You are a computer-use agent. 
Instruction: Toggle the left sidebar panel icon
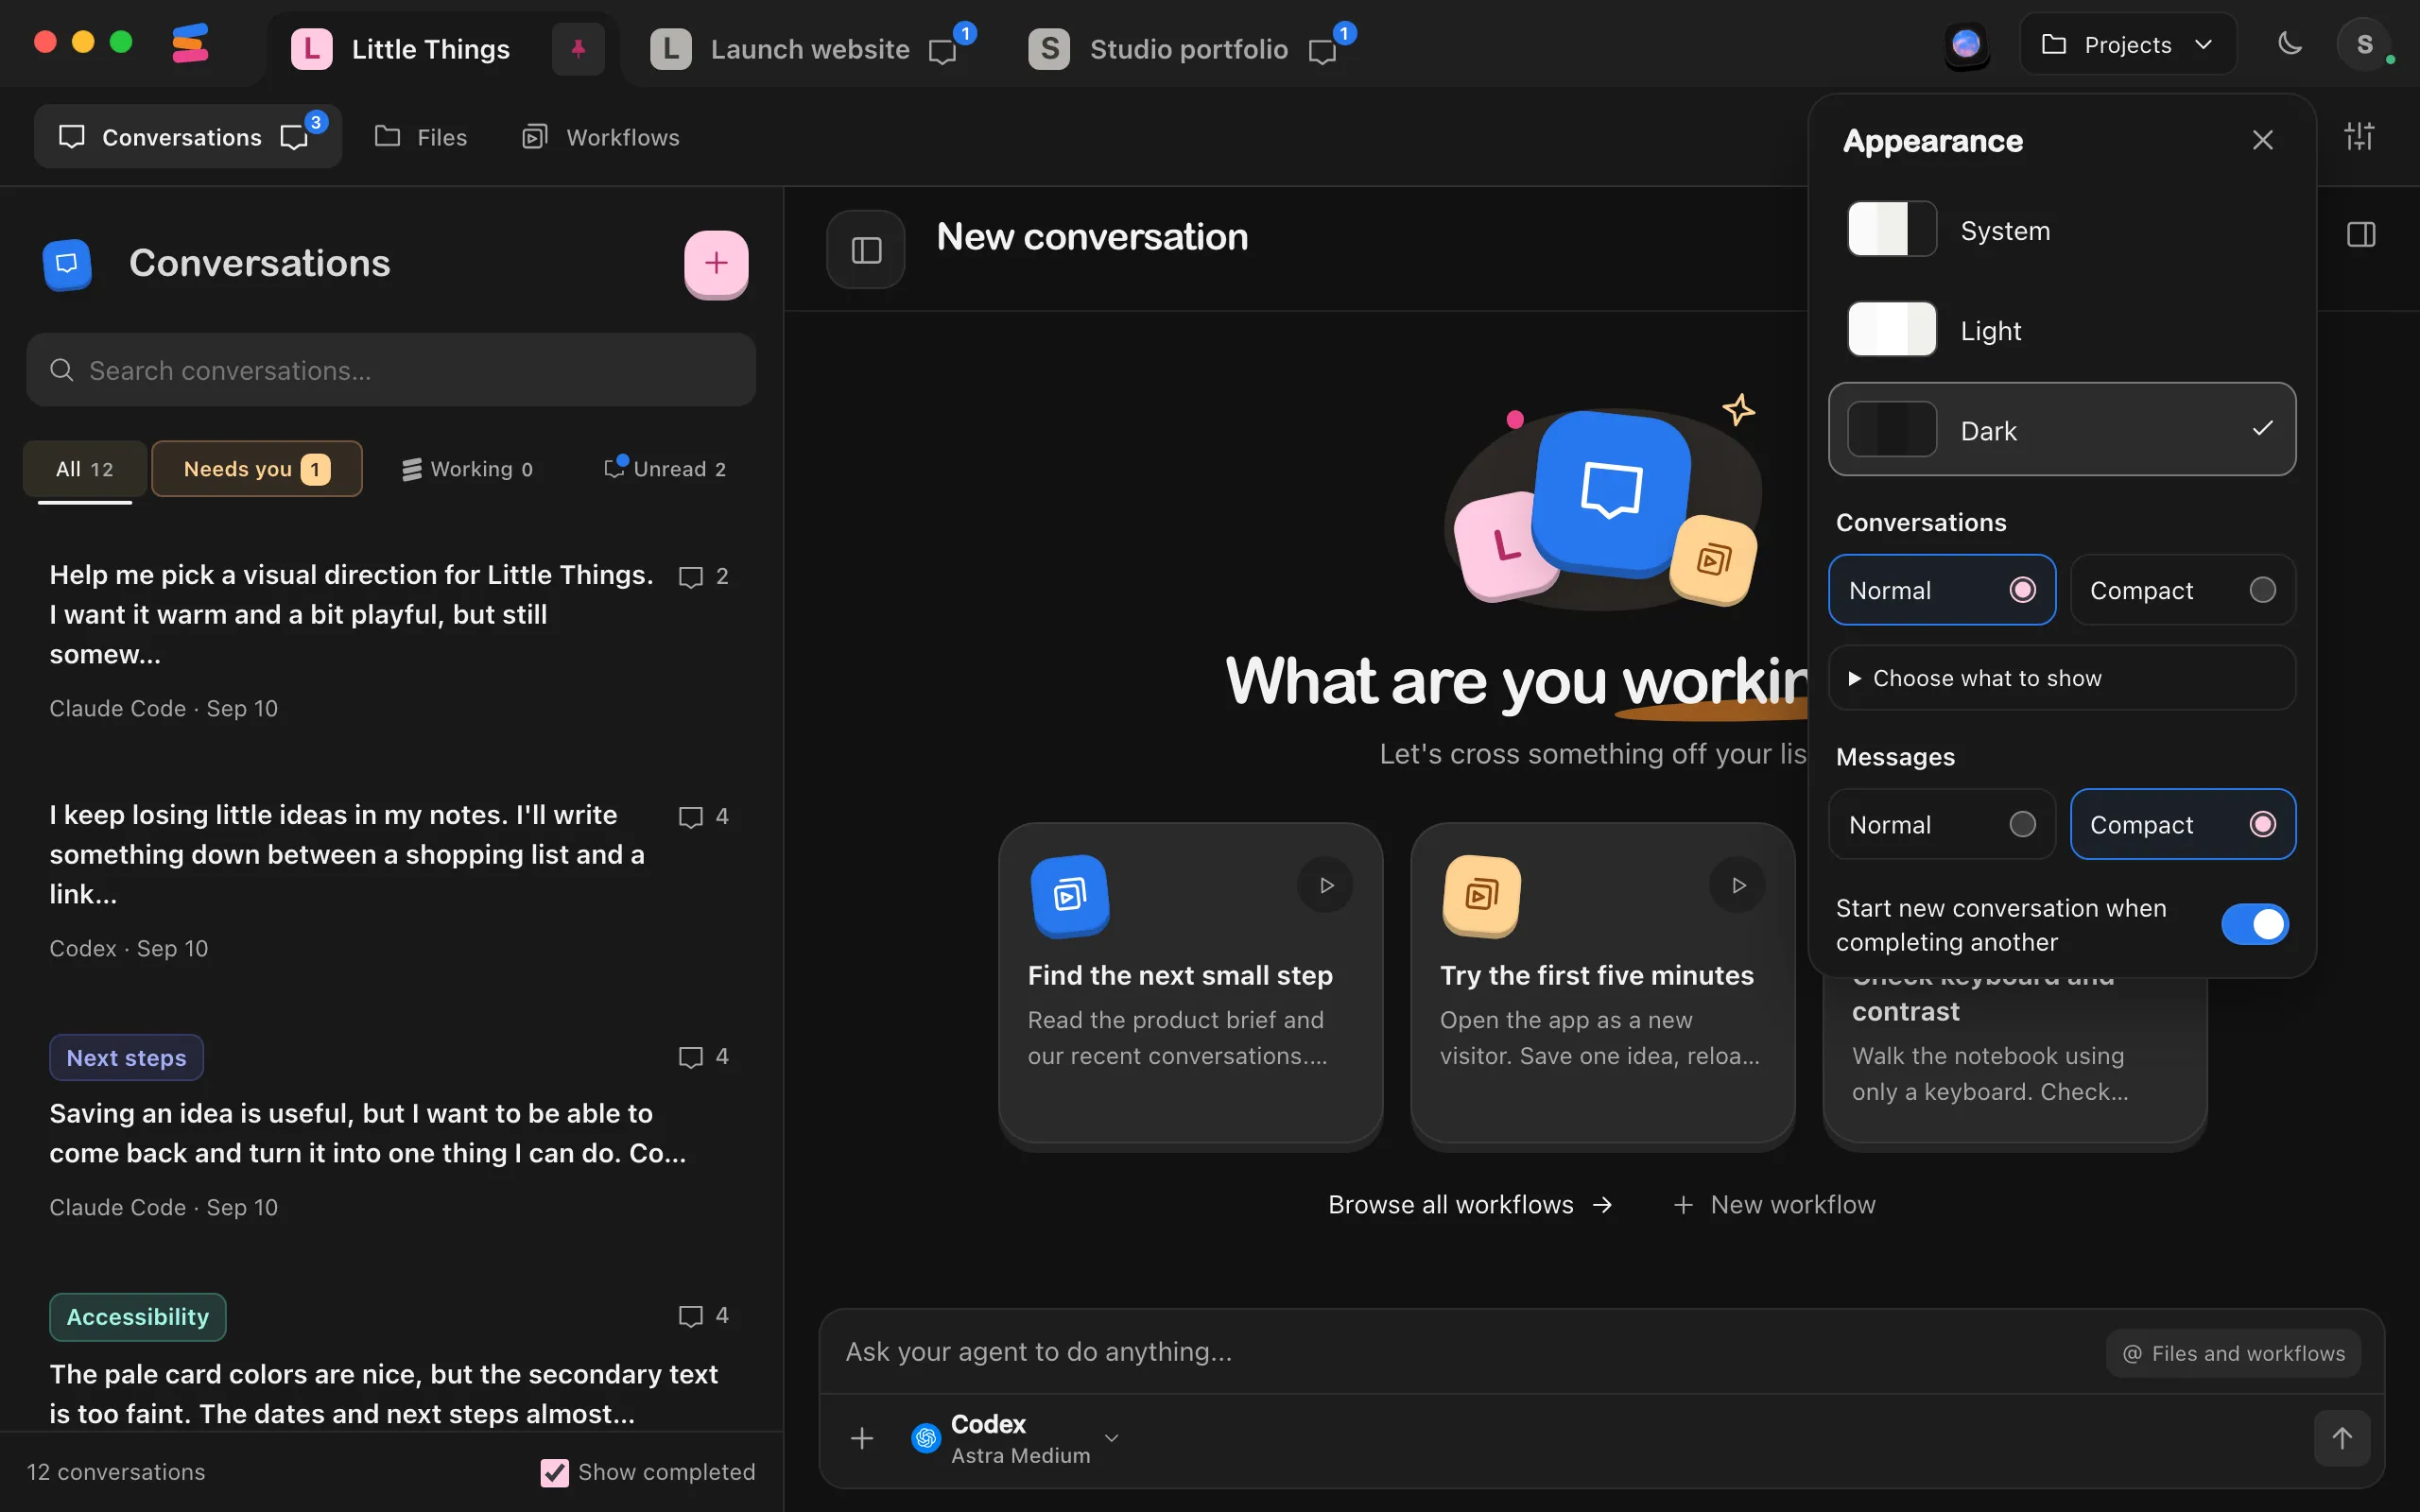(x=866, y=250)
